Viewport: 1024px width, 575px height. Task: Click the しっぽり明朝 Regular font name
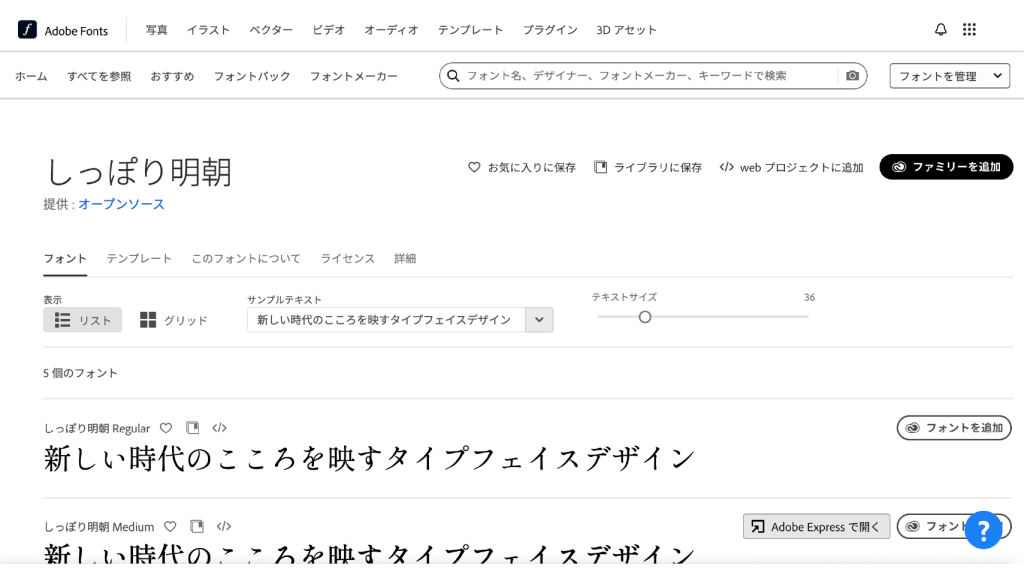coord(97,429)
